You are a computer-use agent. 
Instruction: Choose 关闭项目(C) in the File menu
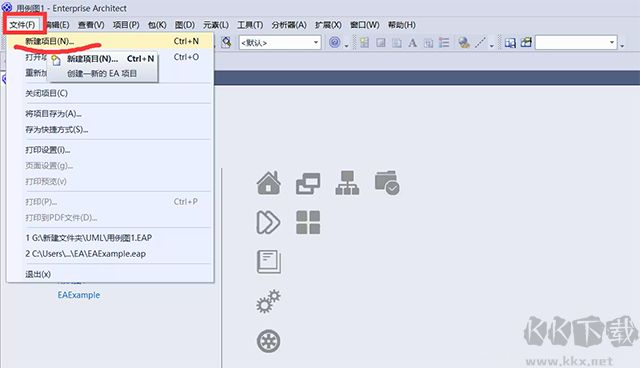tap(110, 93)
